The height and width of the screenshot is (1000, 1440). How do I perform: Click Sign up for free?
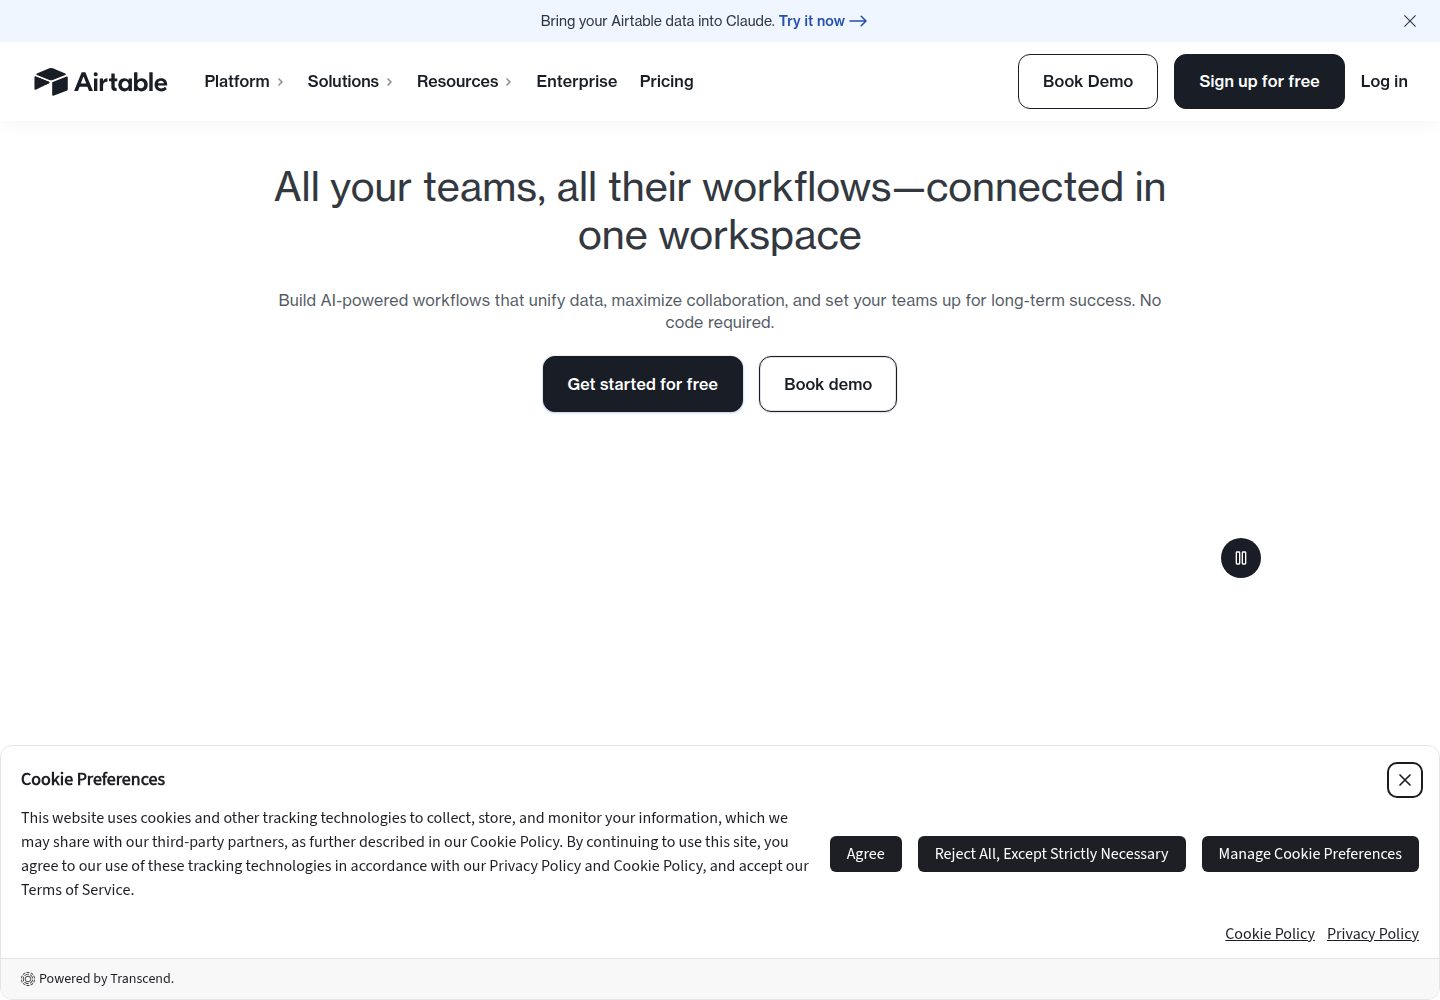pyautogui.click(x=1259, y=81)
